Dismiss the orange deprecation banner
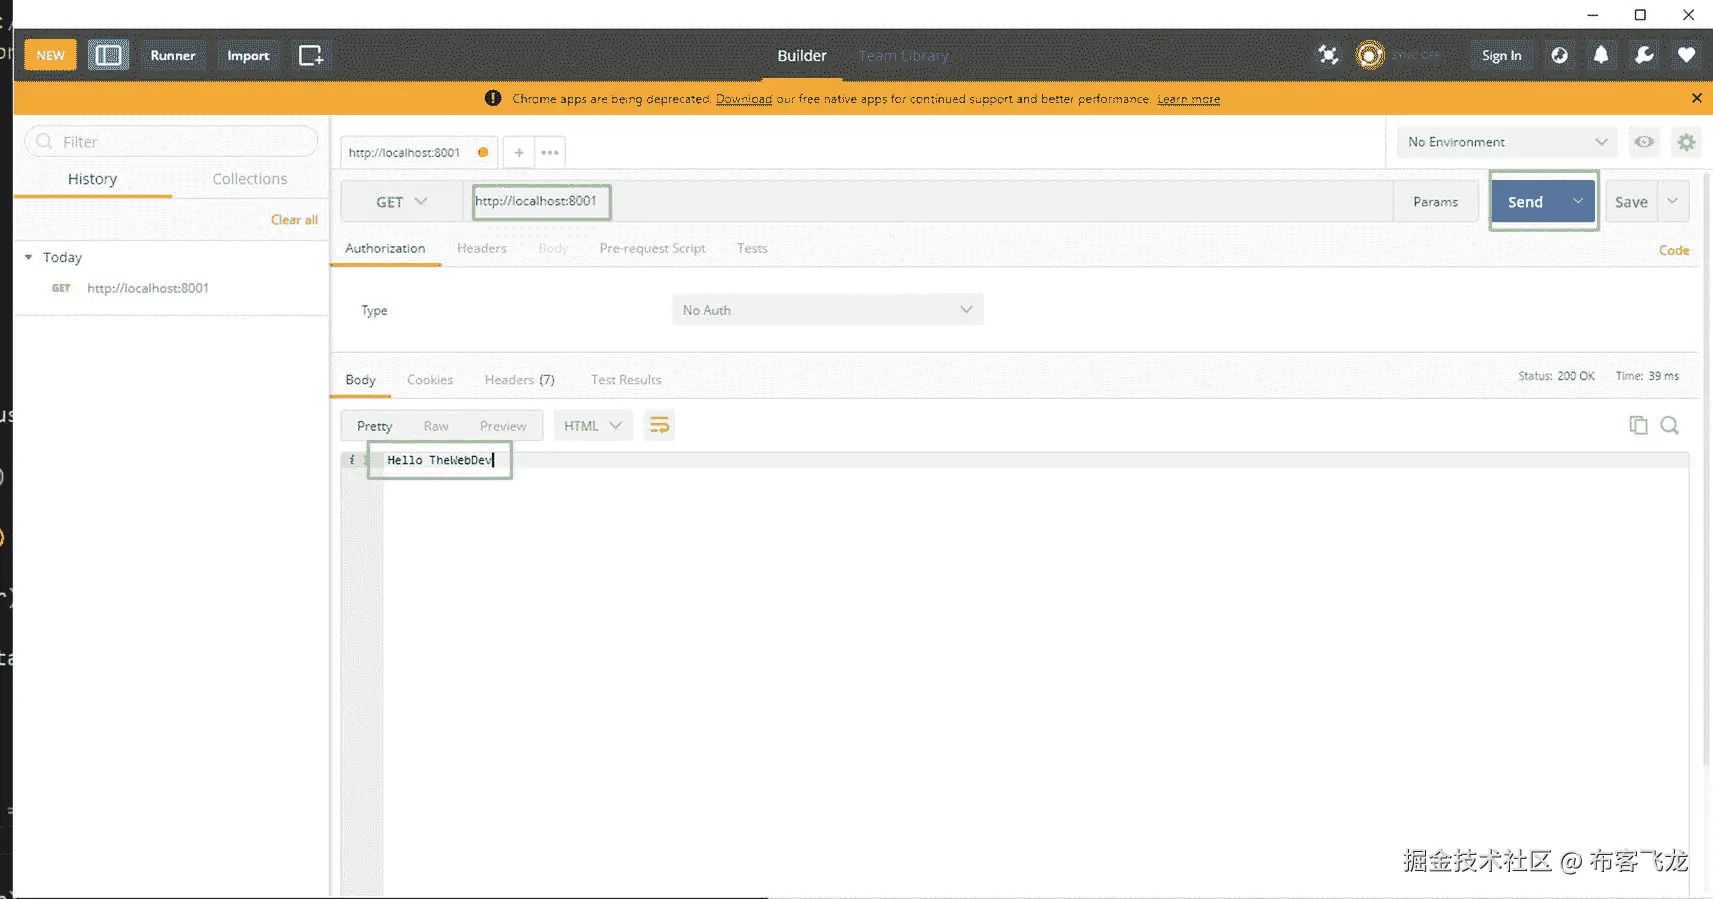Screen dimensions: 1713x899 point(1696,98)
